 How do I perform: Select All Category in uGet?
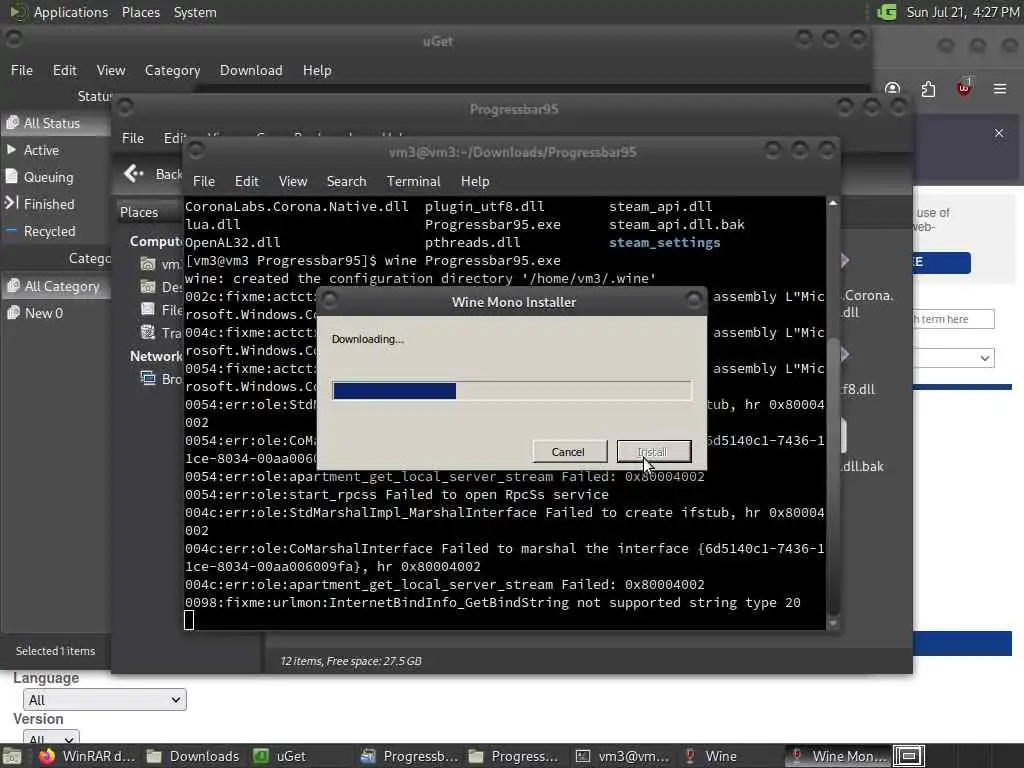click(56, 286)
